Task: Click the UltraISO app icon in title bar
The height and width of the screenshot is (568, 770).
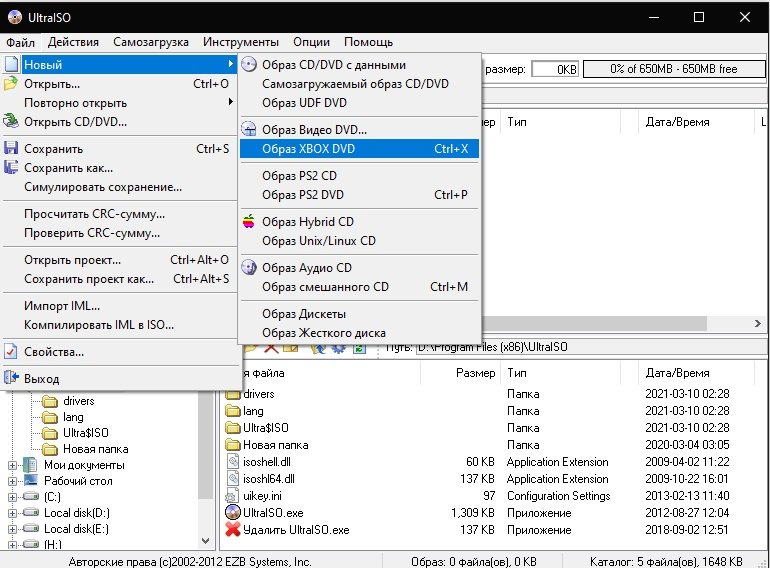Action: (x=14, y=17)
